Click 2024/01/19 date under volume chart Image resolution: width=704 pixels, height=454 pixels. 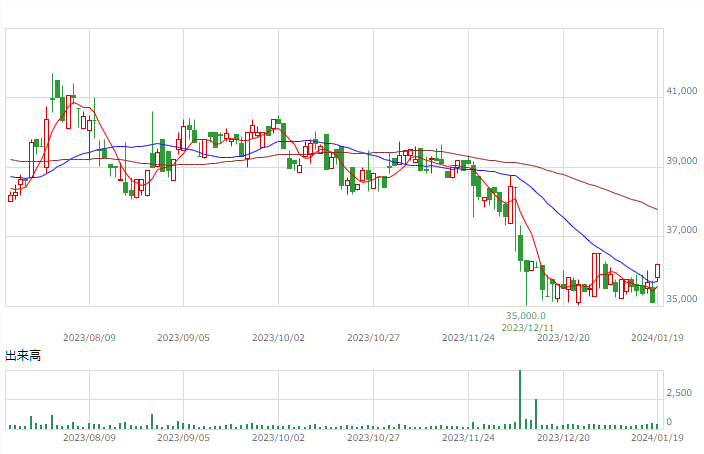coord(657,438)
